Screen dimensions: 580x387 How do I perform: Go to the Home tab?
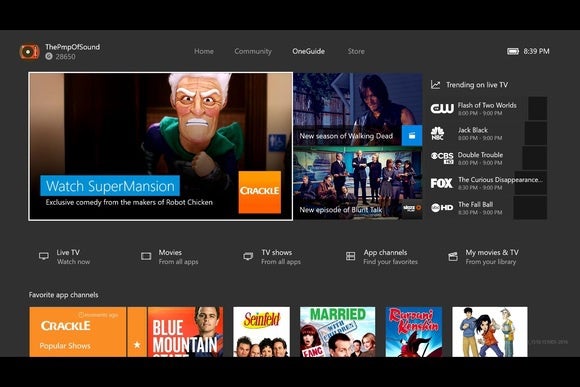point(204,51)
